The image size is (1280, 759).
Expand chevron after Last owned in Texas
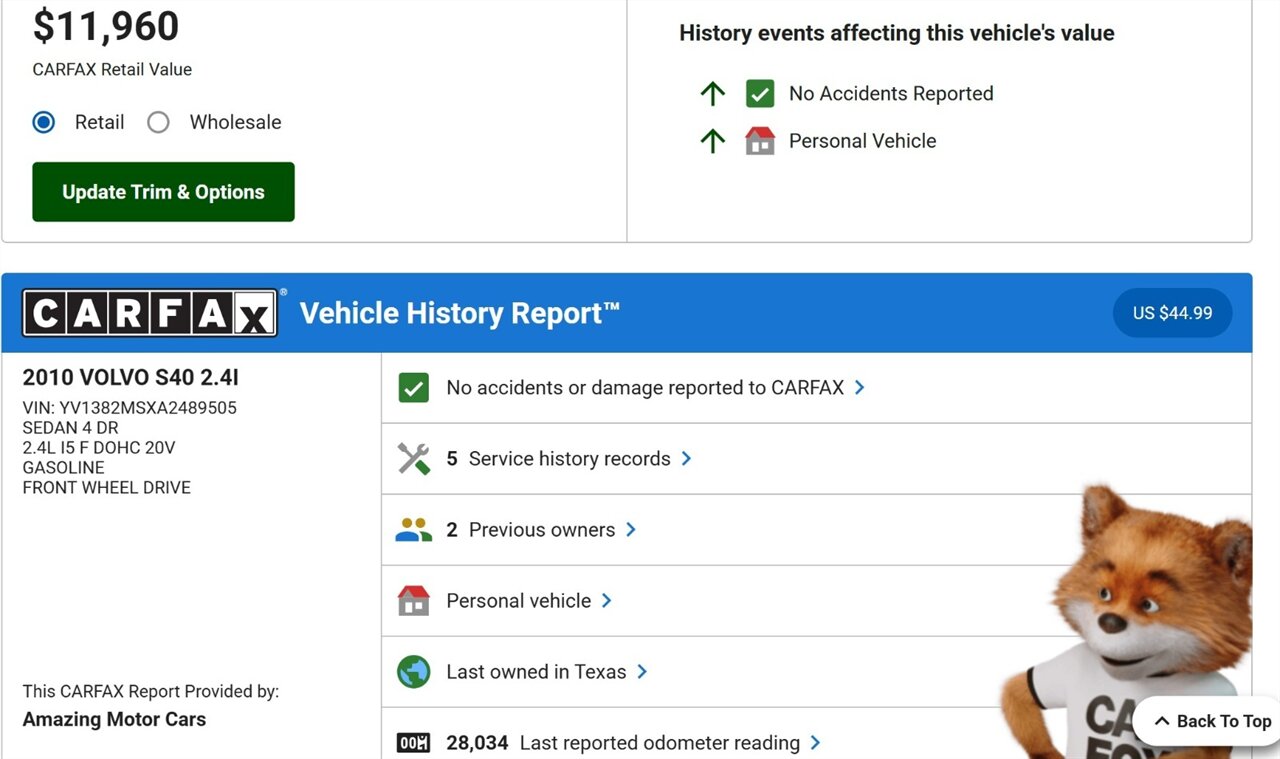(x=642, y=672)
